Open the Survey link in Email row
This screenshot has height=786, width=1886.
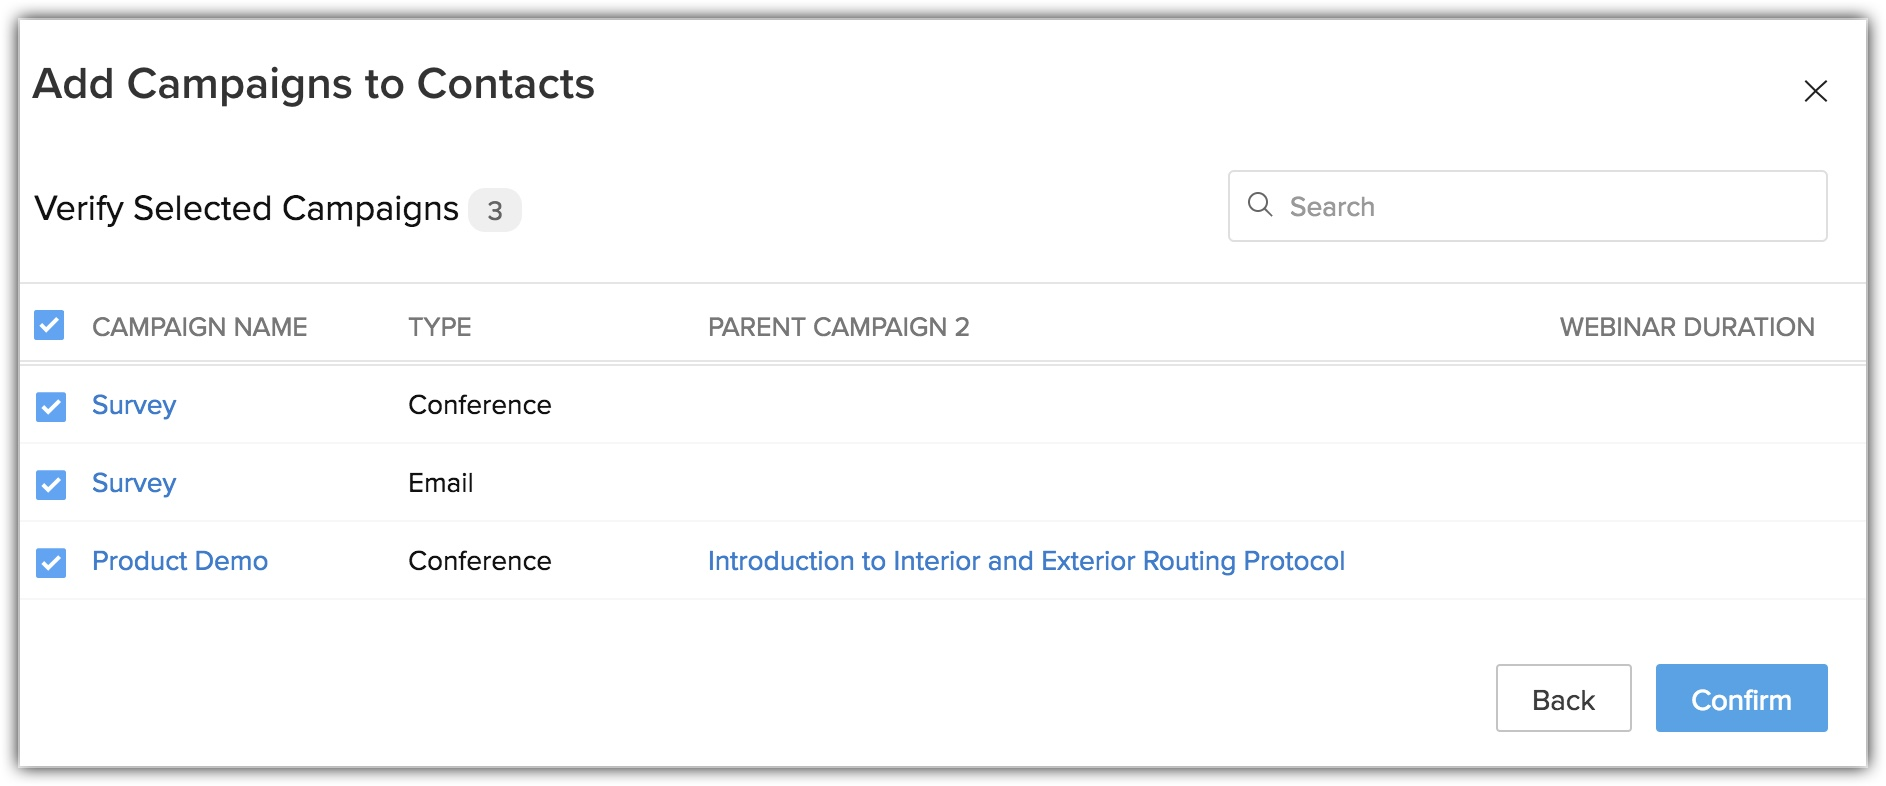click(x=134, y=483)
